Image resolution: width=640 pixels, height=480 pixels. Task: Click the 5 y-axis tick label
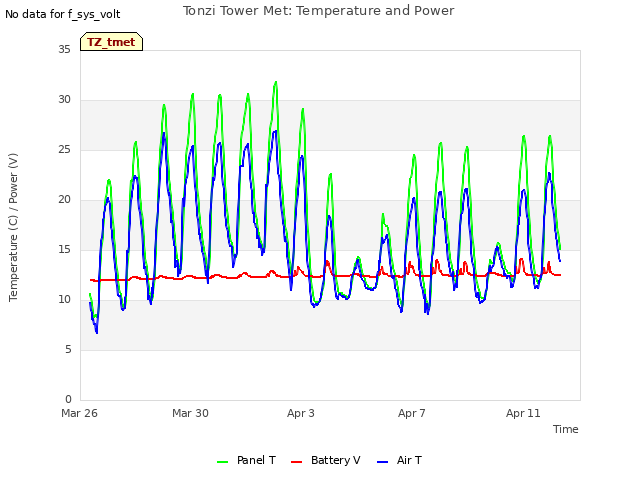[x=68, y=349]
